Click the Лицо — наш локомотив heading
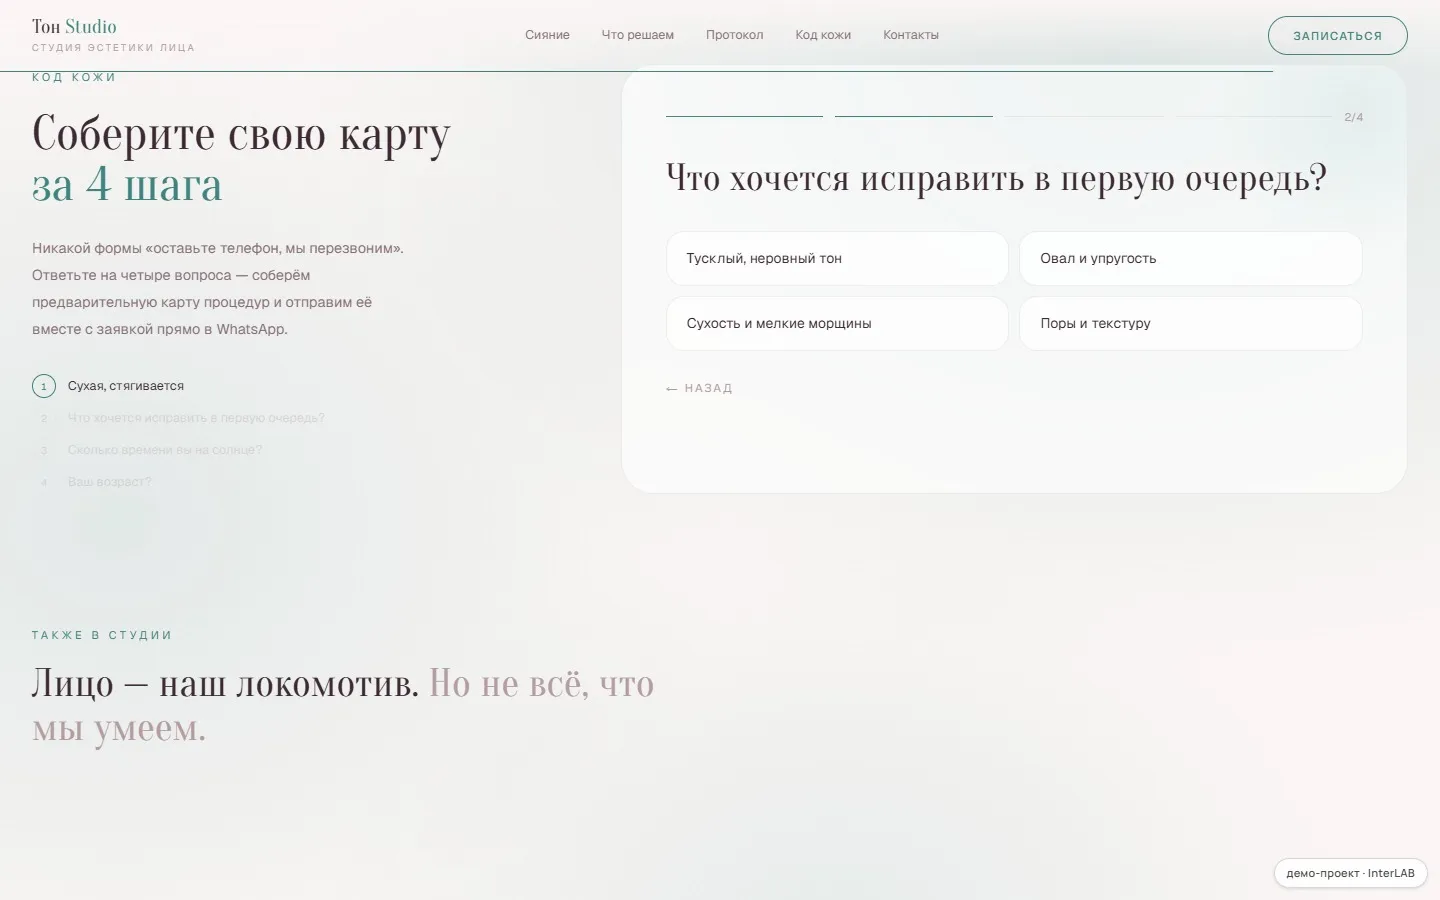Viewport: 1440px width, 900px height. coord(343,706)
